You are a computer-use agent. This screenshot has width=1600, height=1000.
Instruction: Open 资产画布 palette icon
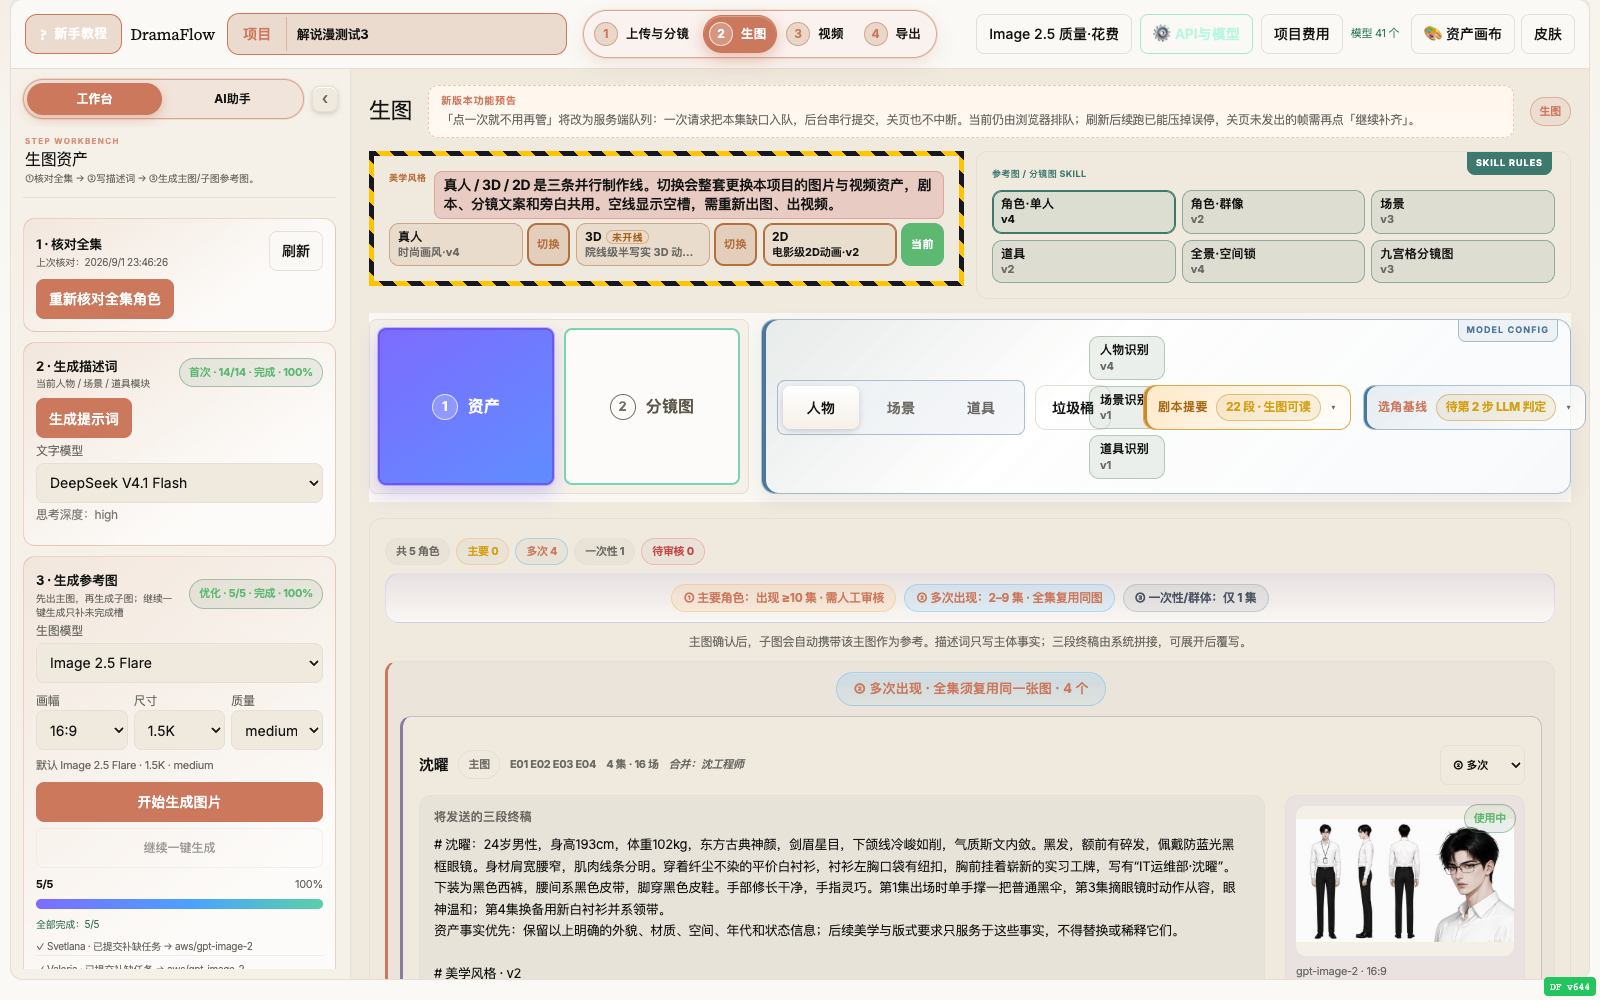(1433, 34)
